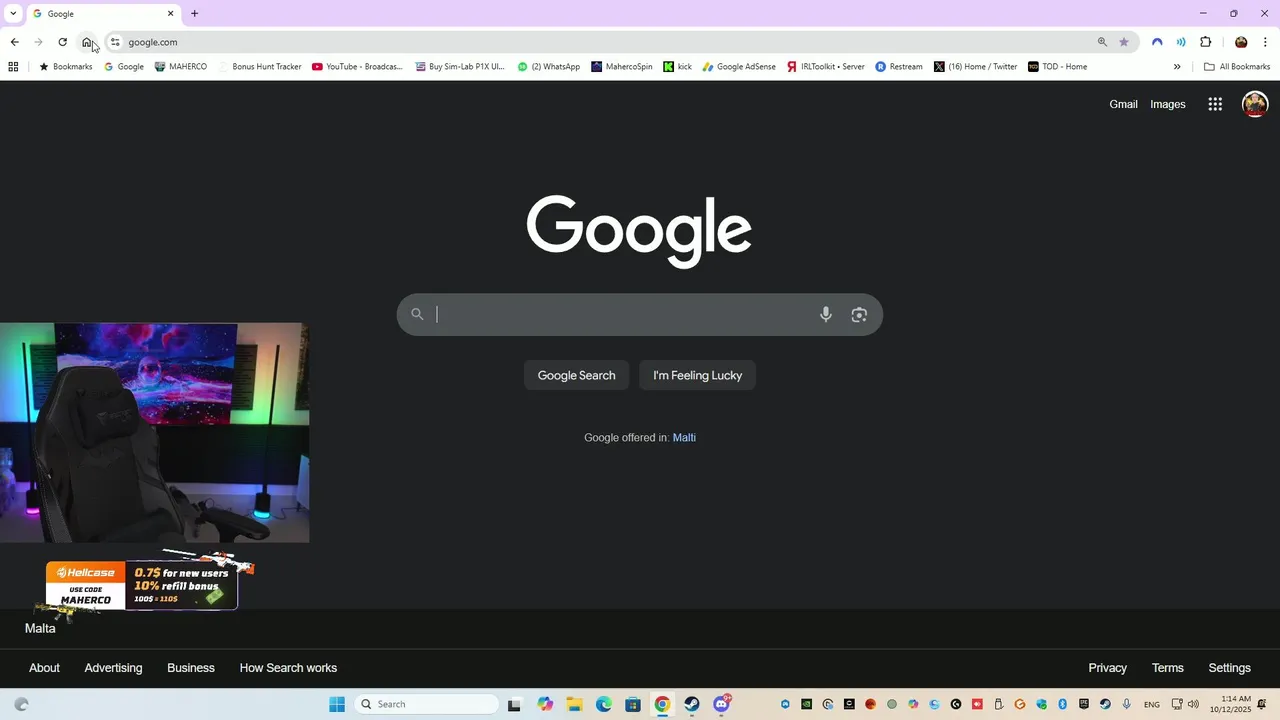Viewport: 1280px width, 720px height.
Task: Open the Buy Sim-Lab P1X bookmark
Action: [x=460, y=67]
